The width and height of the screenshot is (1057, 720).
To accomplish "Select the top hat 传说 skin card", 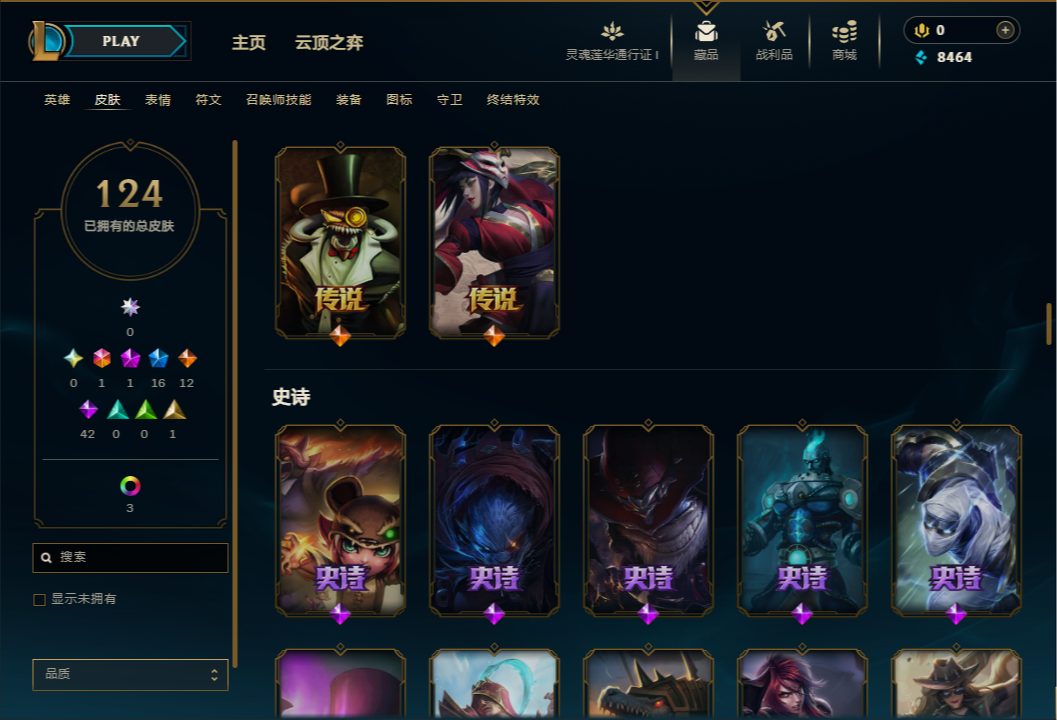I will [340, 243].
